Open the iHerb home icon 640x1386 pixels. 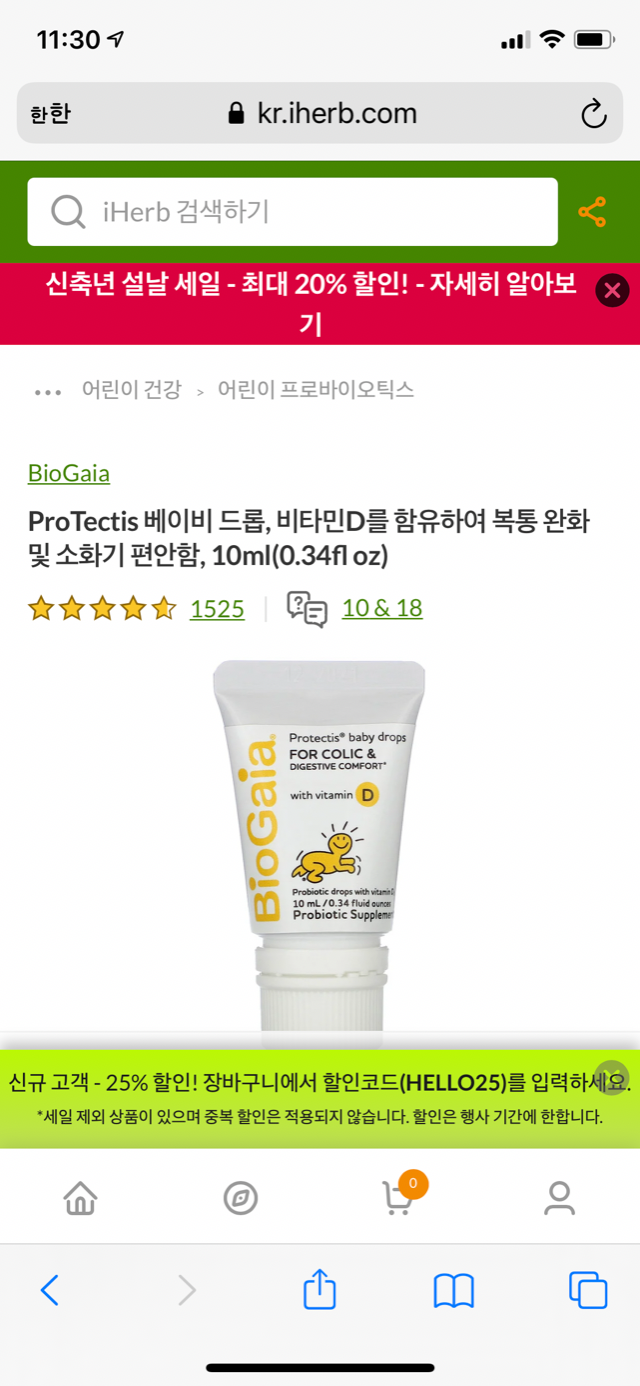pos(80,1197)
